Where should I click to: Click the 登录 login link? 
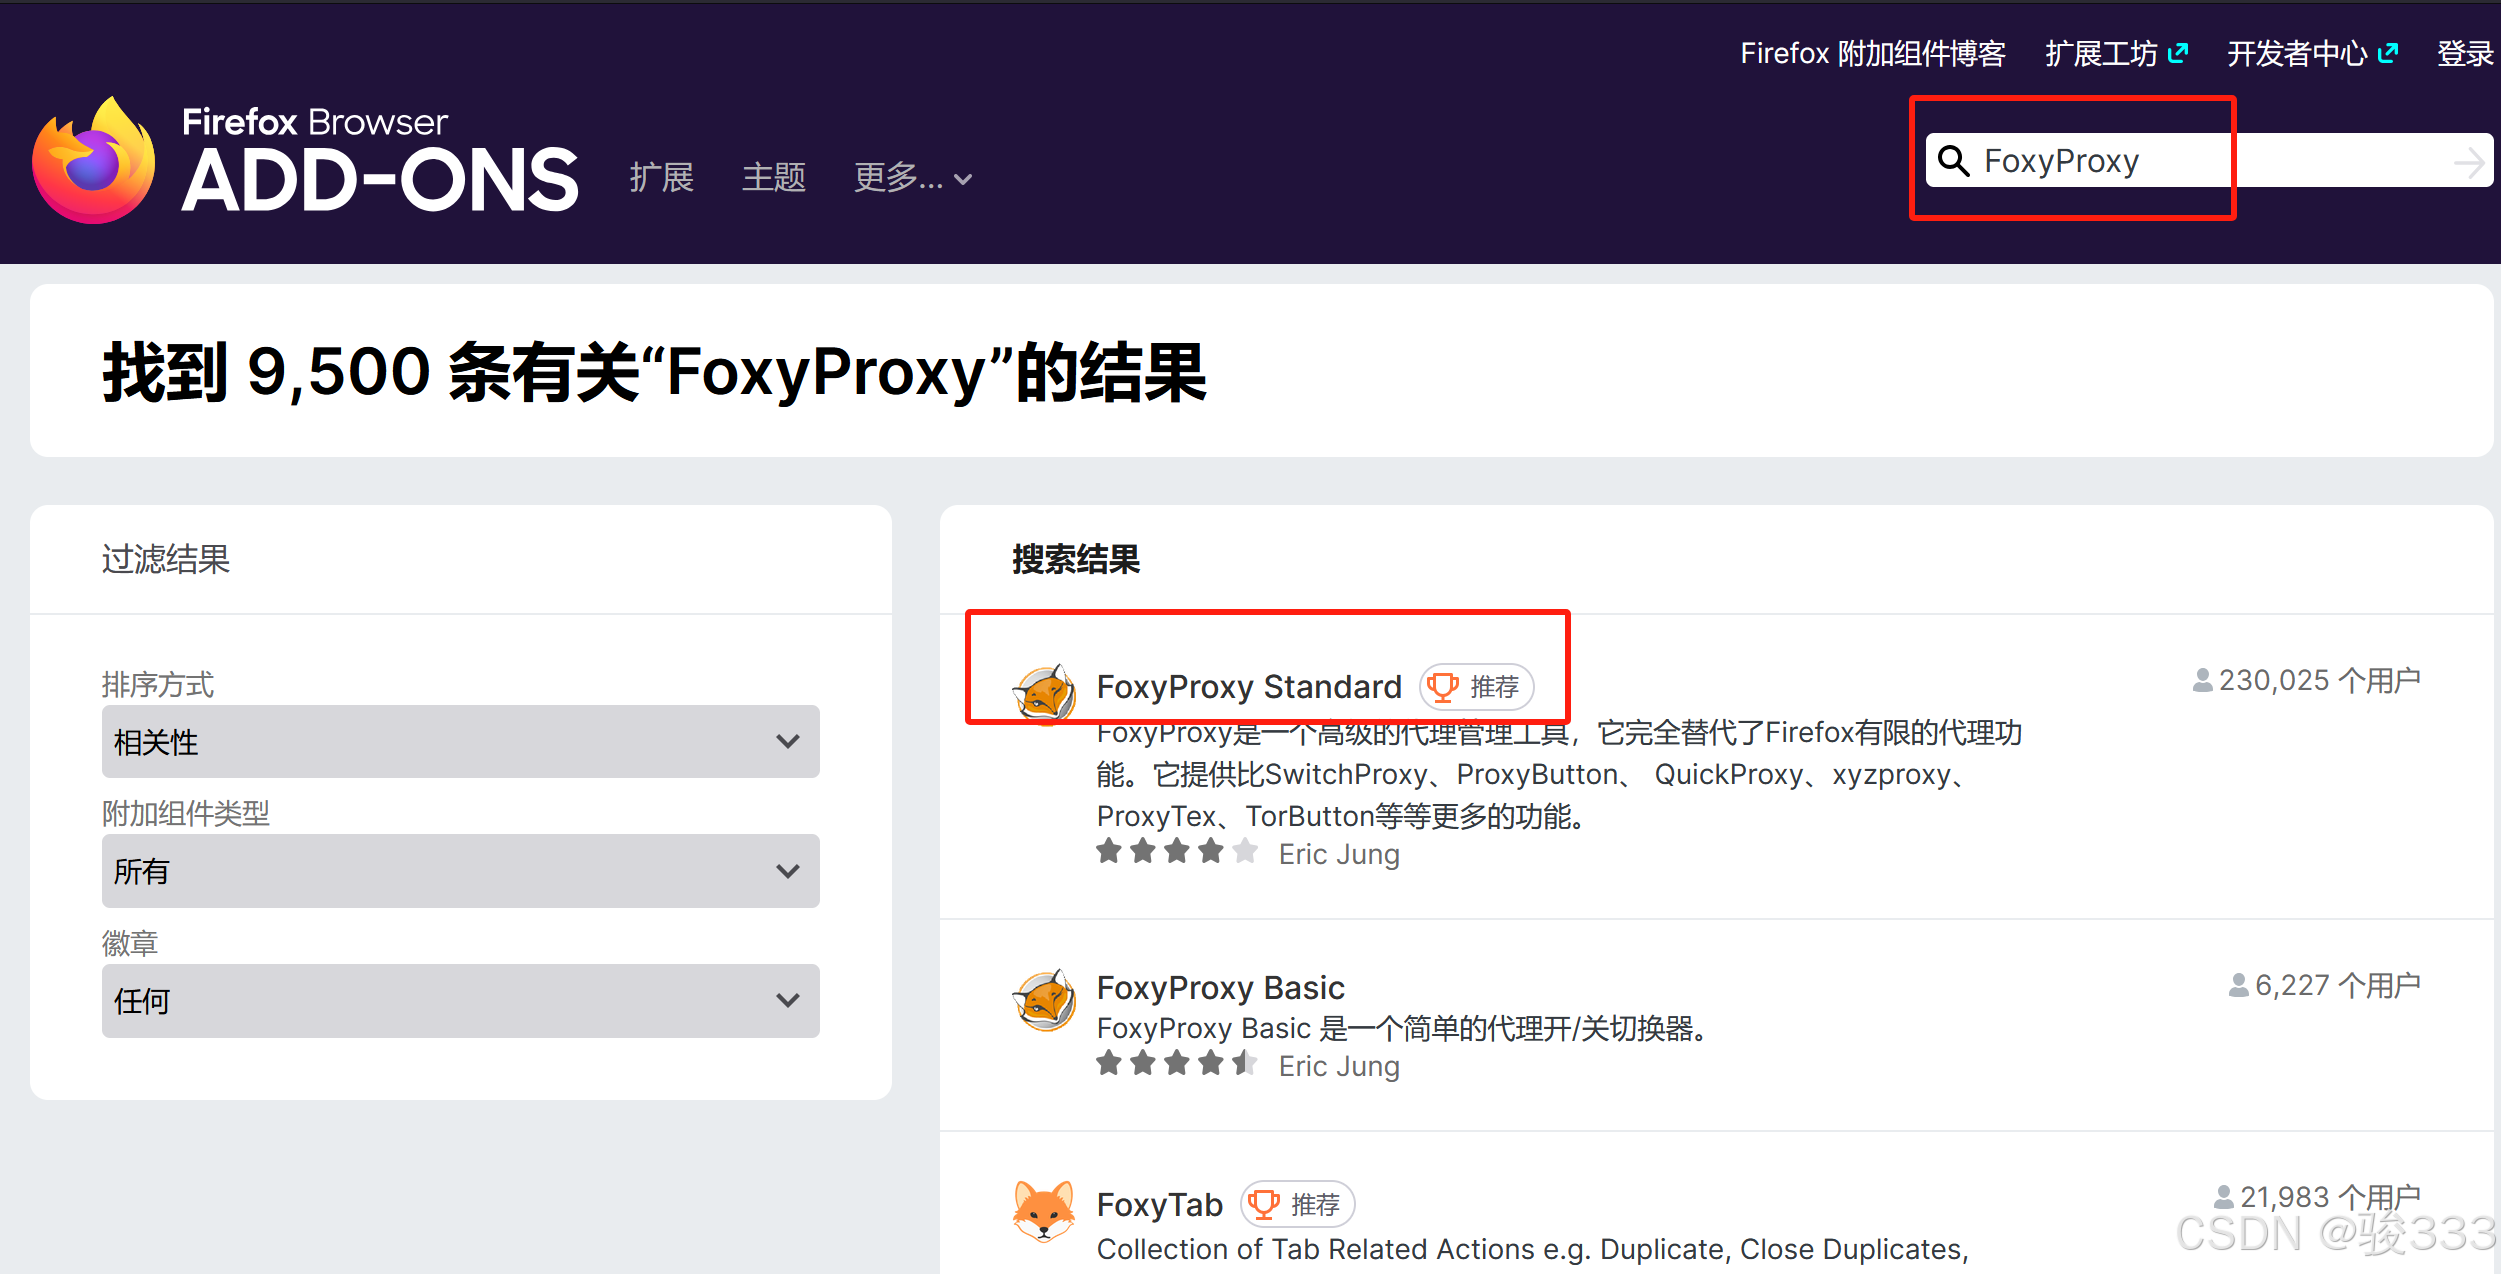(2464, 53)
